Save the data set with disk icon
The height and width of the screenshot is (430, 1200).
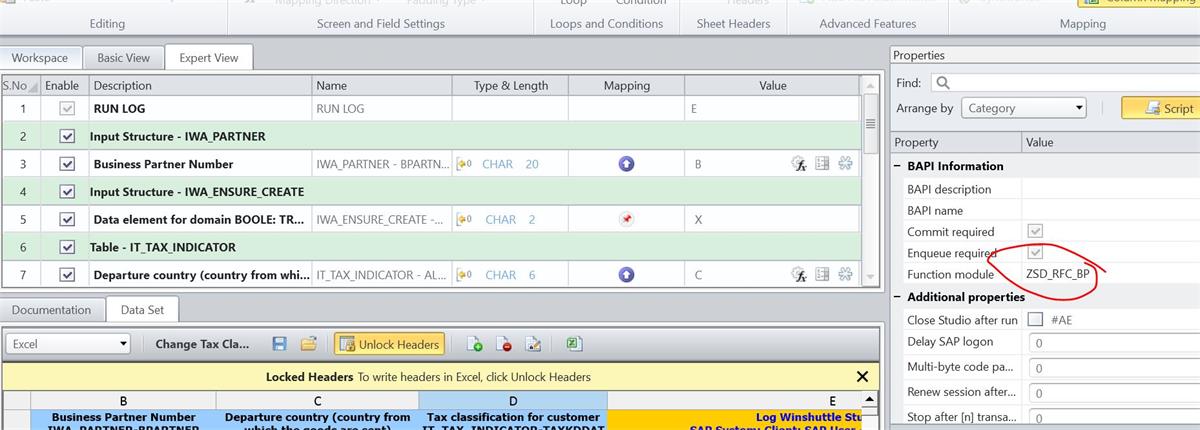279,344
